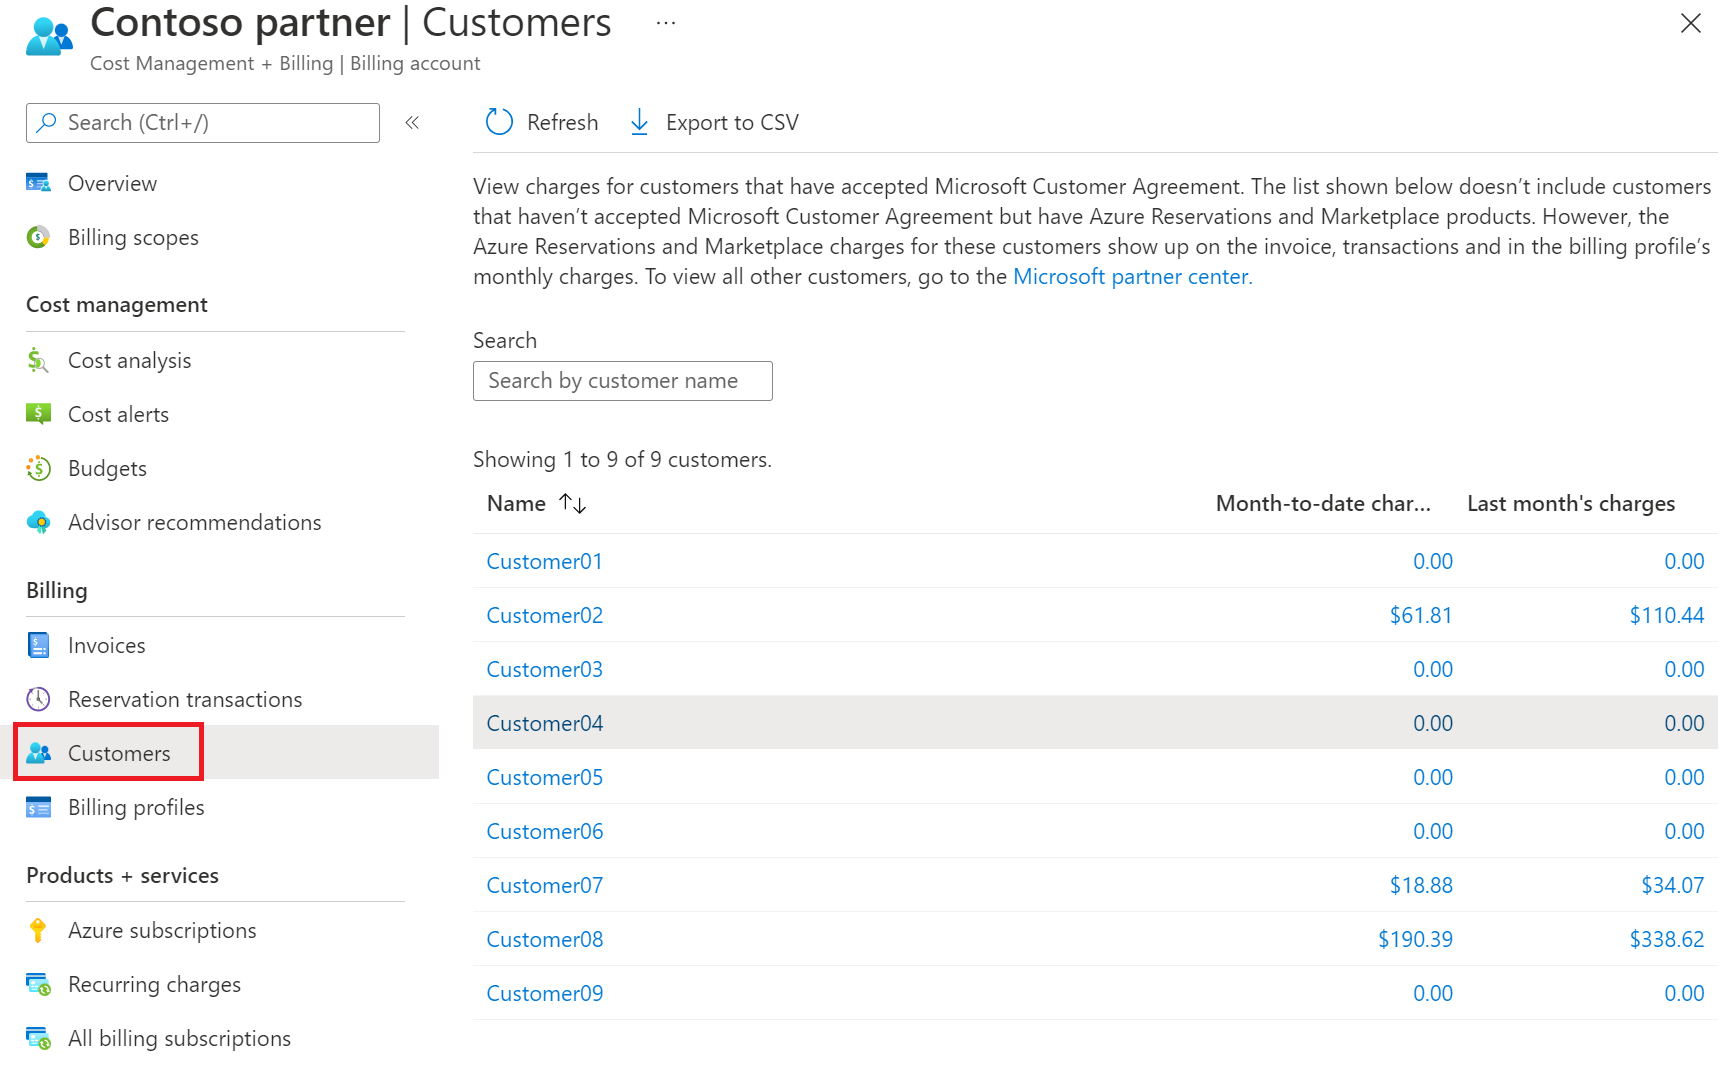This screenshot has width=1732, height=1068.
Task: Collapse the sidebar with double chevron
Action: click(x=412, y=123)
